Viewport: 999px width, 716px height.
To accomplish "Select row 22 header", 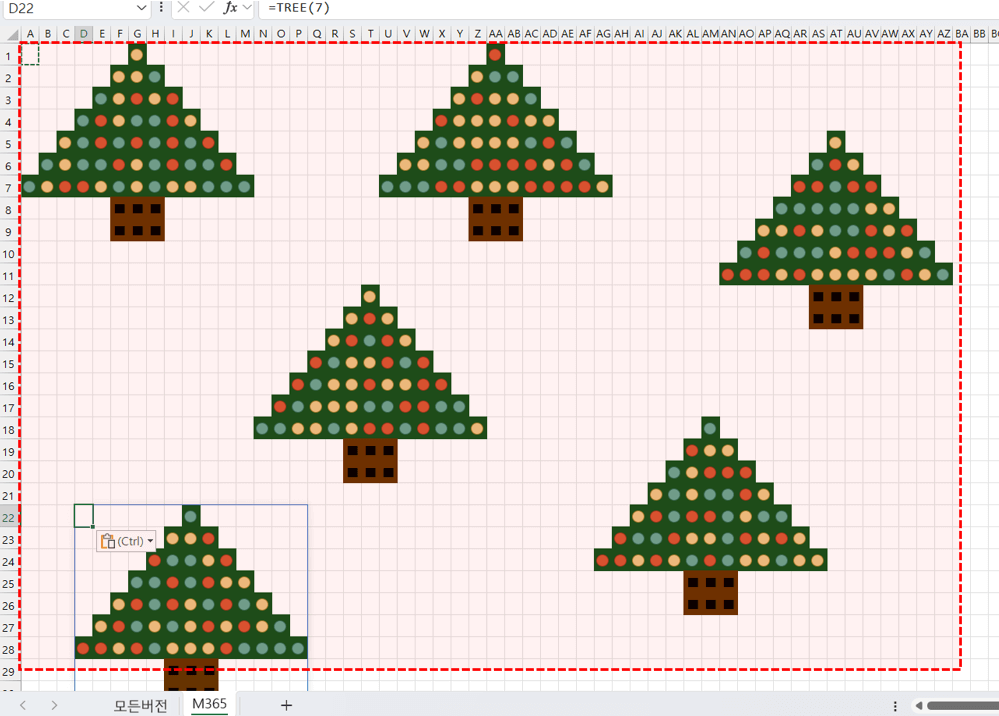I will click(x=9, y=518).
